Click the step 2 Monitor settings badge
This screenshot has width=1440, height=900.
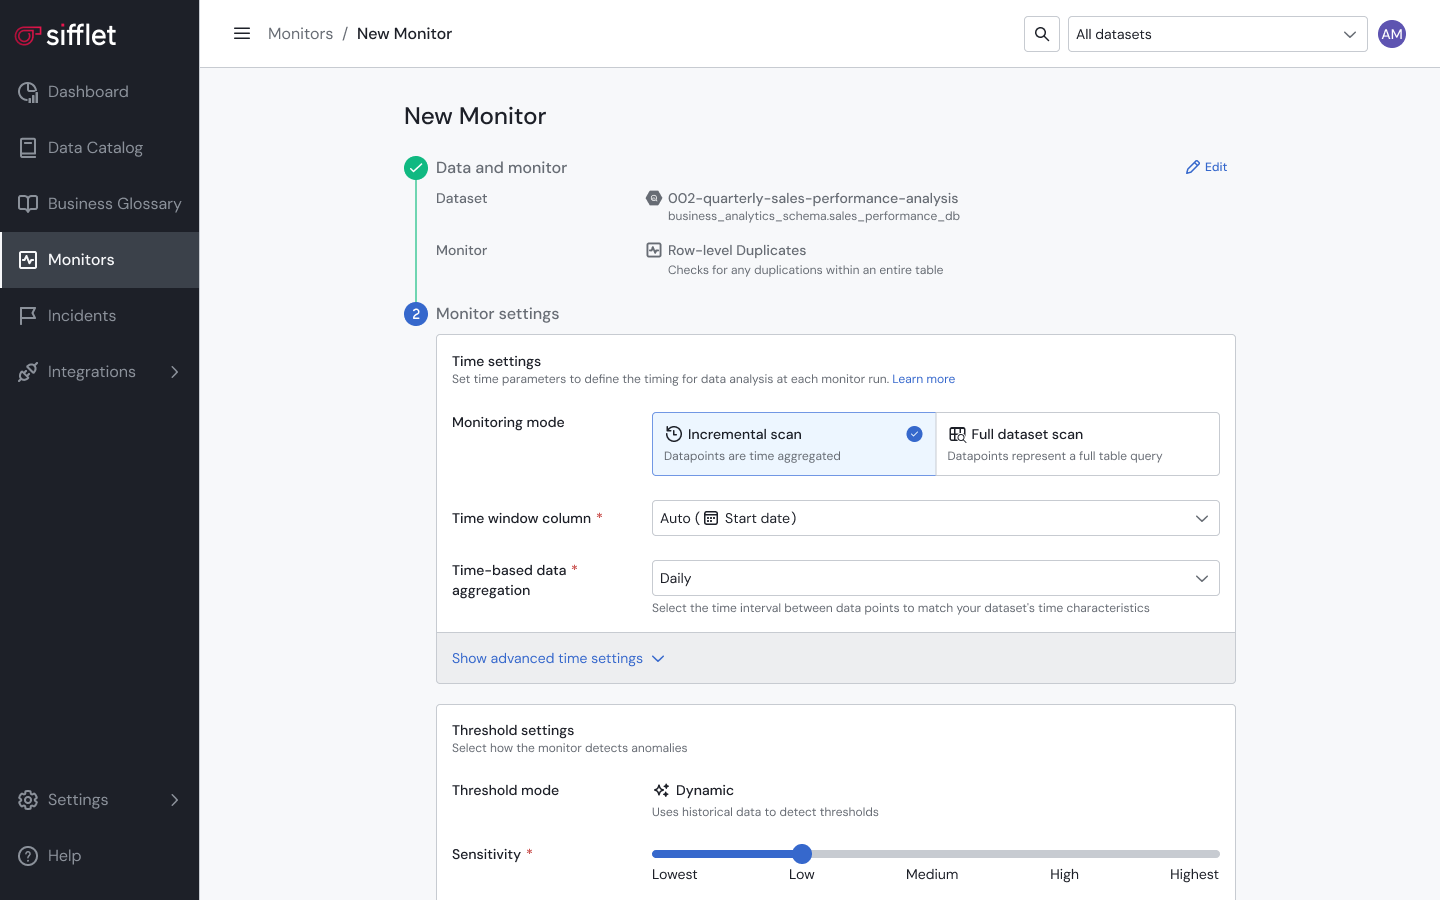click(416, 314)
